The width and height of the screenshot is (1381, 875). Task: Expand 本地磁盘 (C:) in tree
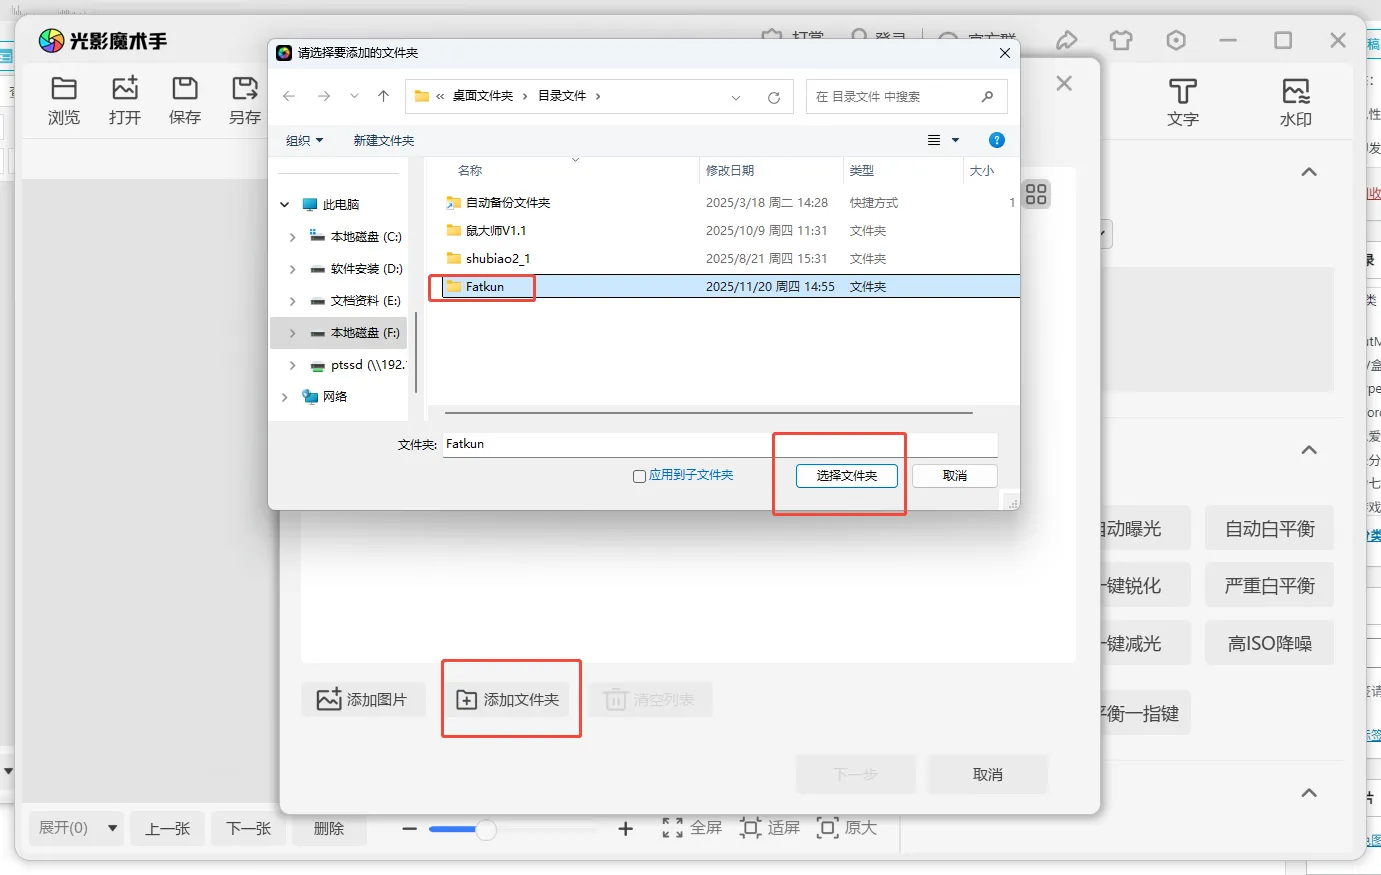click(x=292, y=237)
